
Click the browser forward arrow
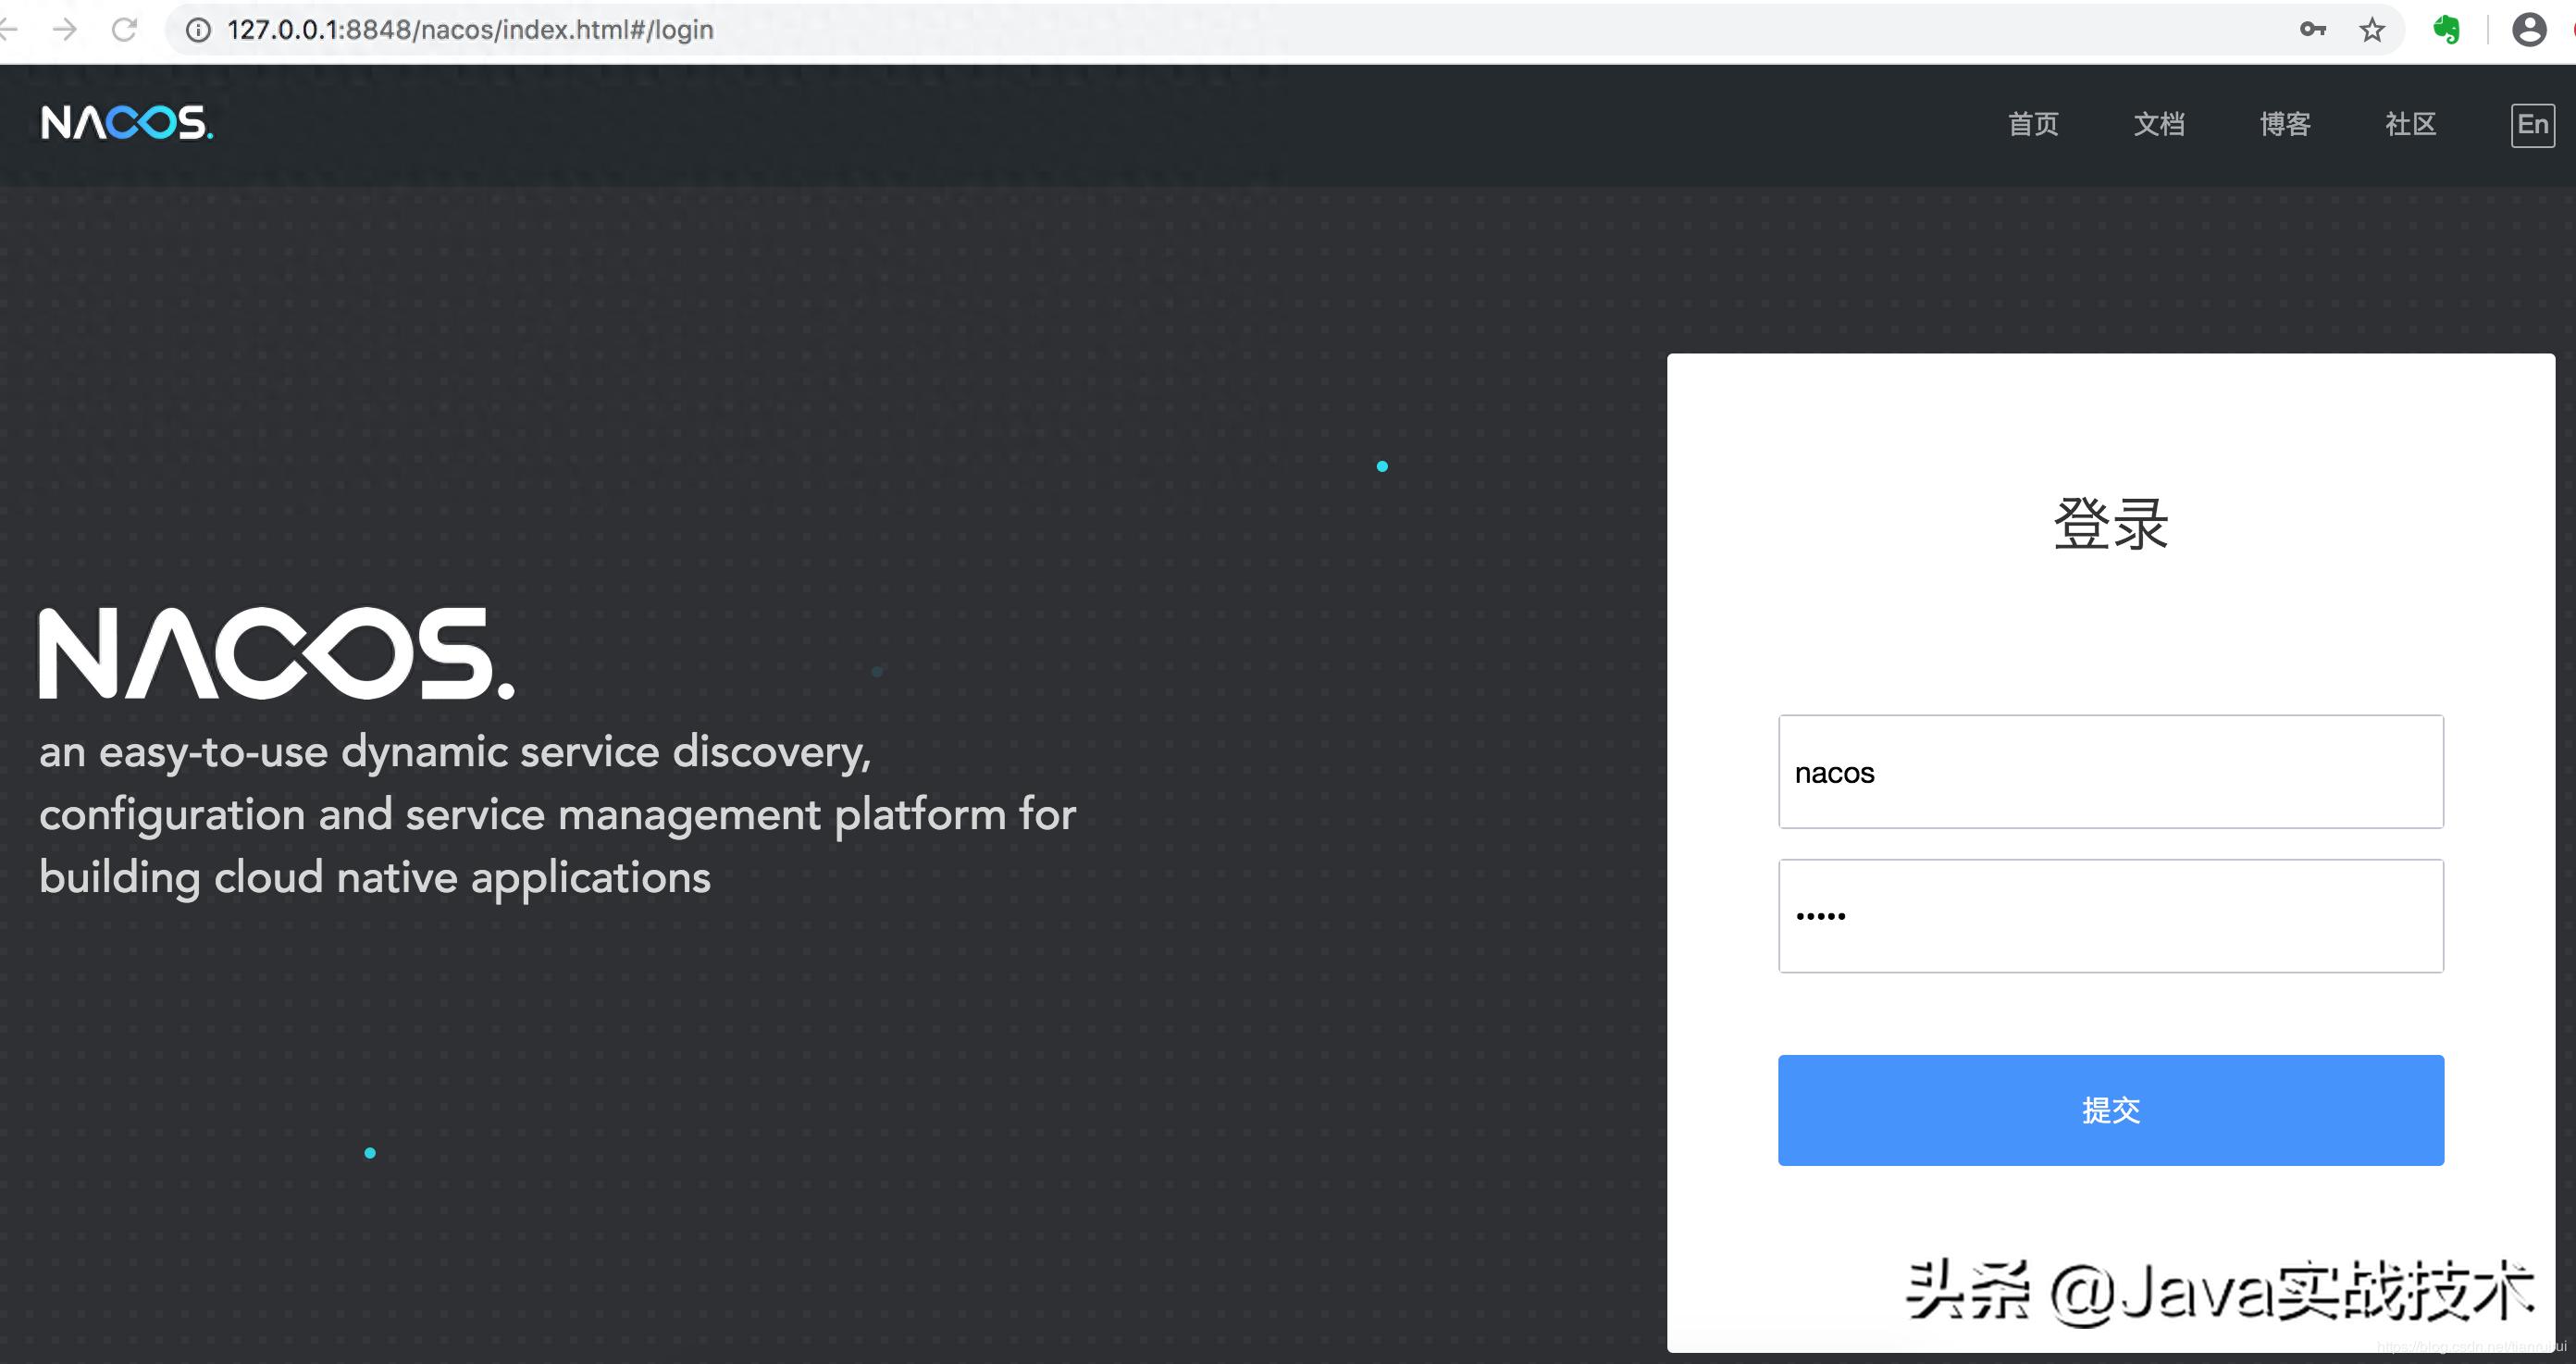65,30
